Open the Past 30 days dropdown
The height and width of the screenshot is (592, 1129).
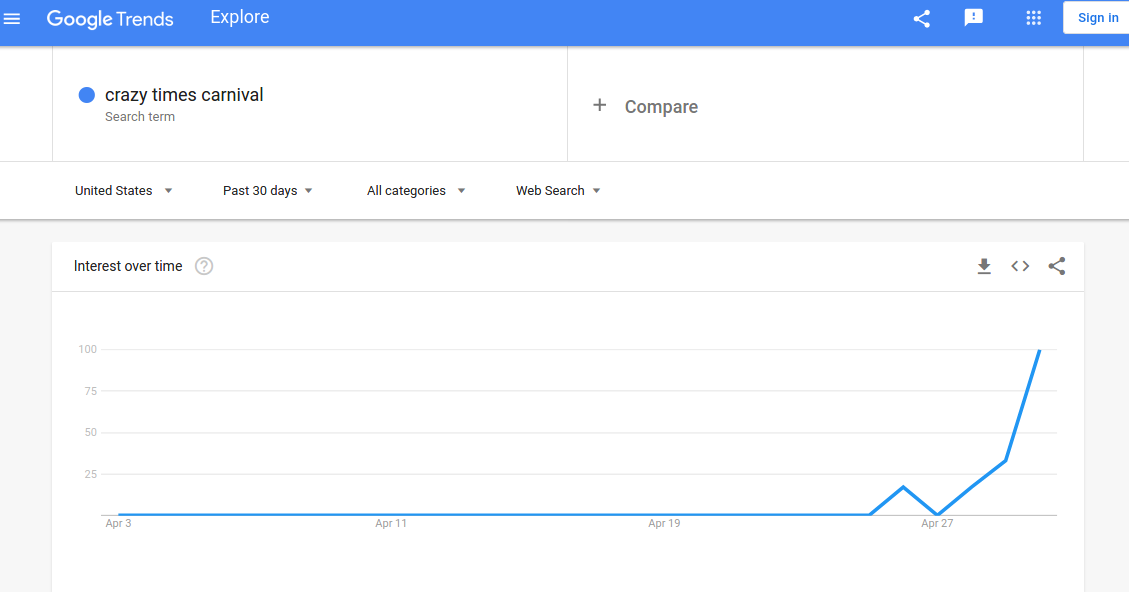tap(268, 191)
